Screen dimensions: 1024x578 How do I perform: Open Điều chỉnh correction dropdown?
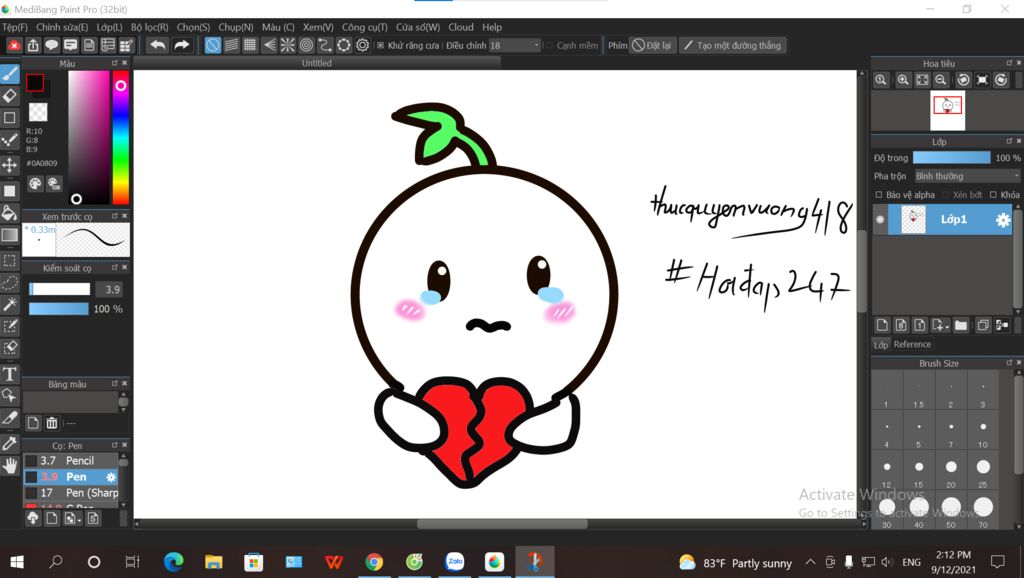pos(515,46)
